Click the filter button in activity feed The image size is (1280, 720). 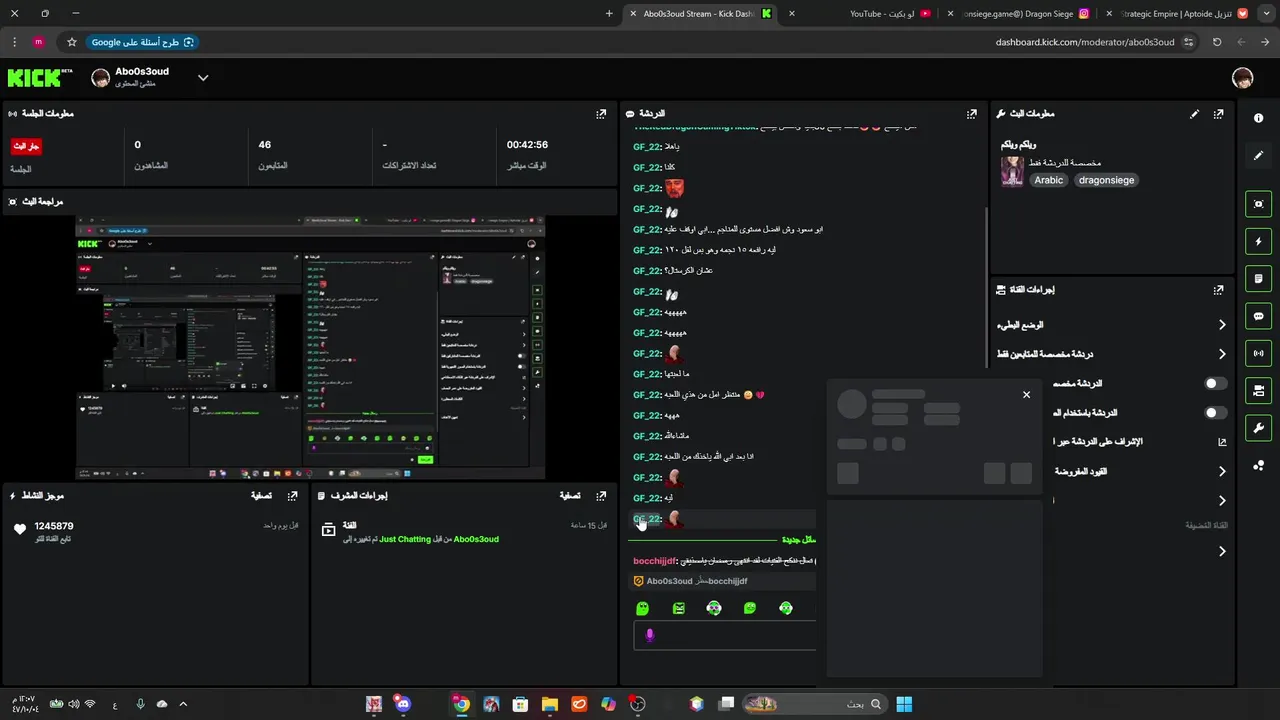(261, 496)
